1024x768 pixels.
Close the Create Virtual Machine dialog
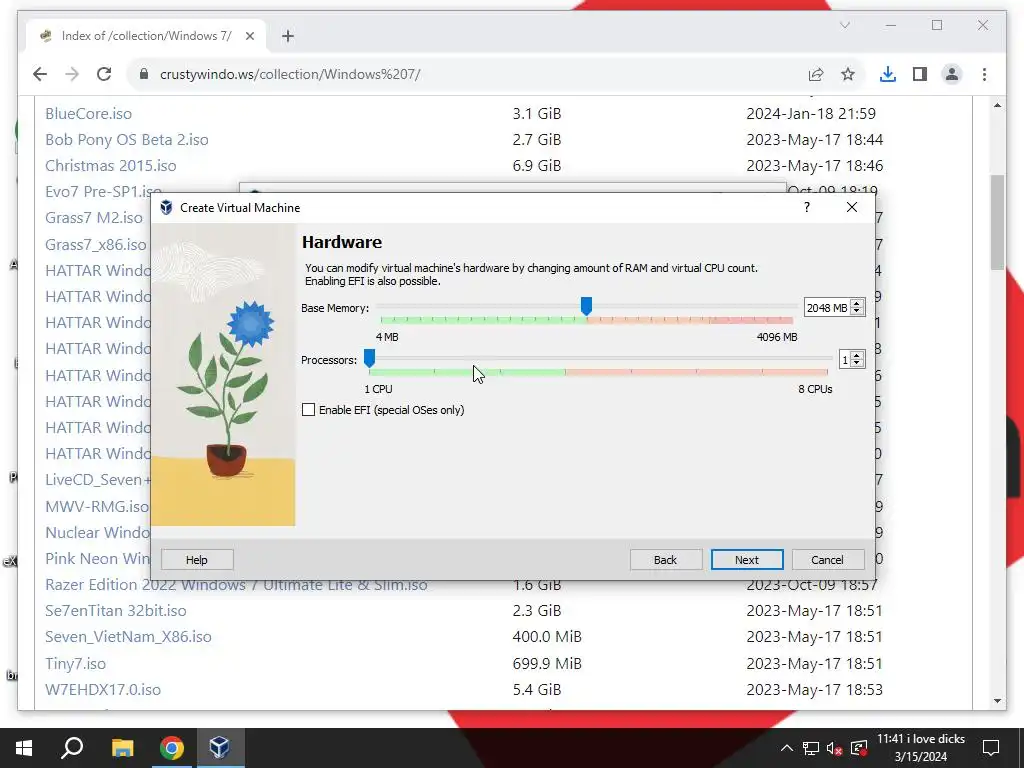tap(852, 207)
